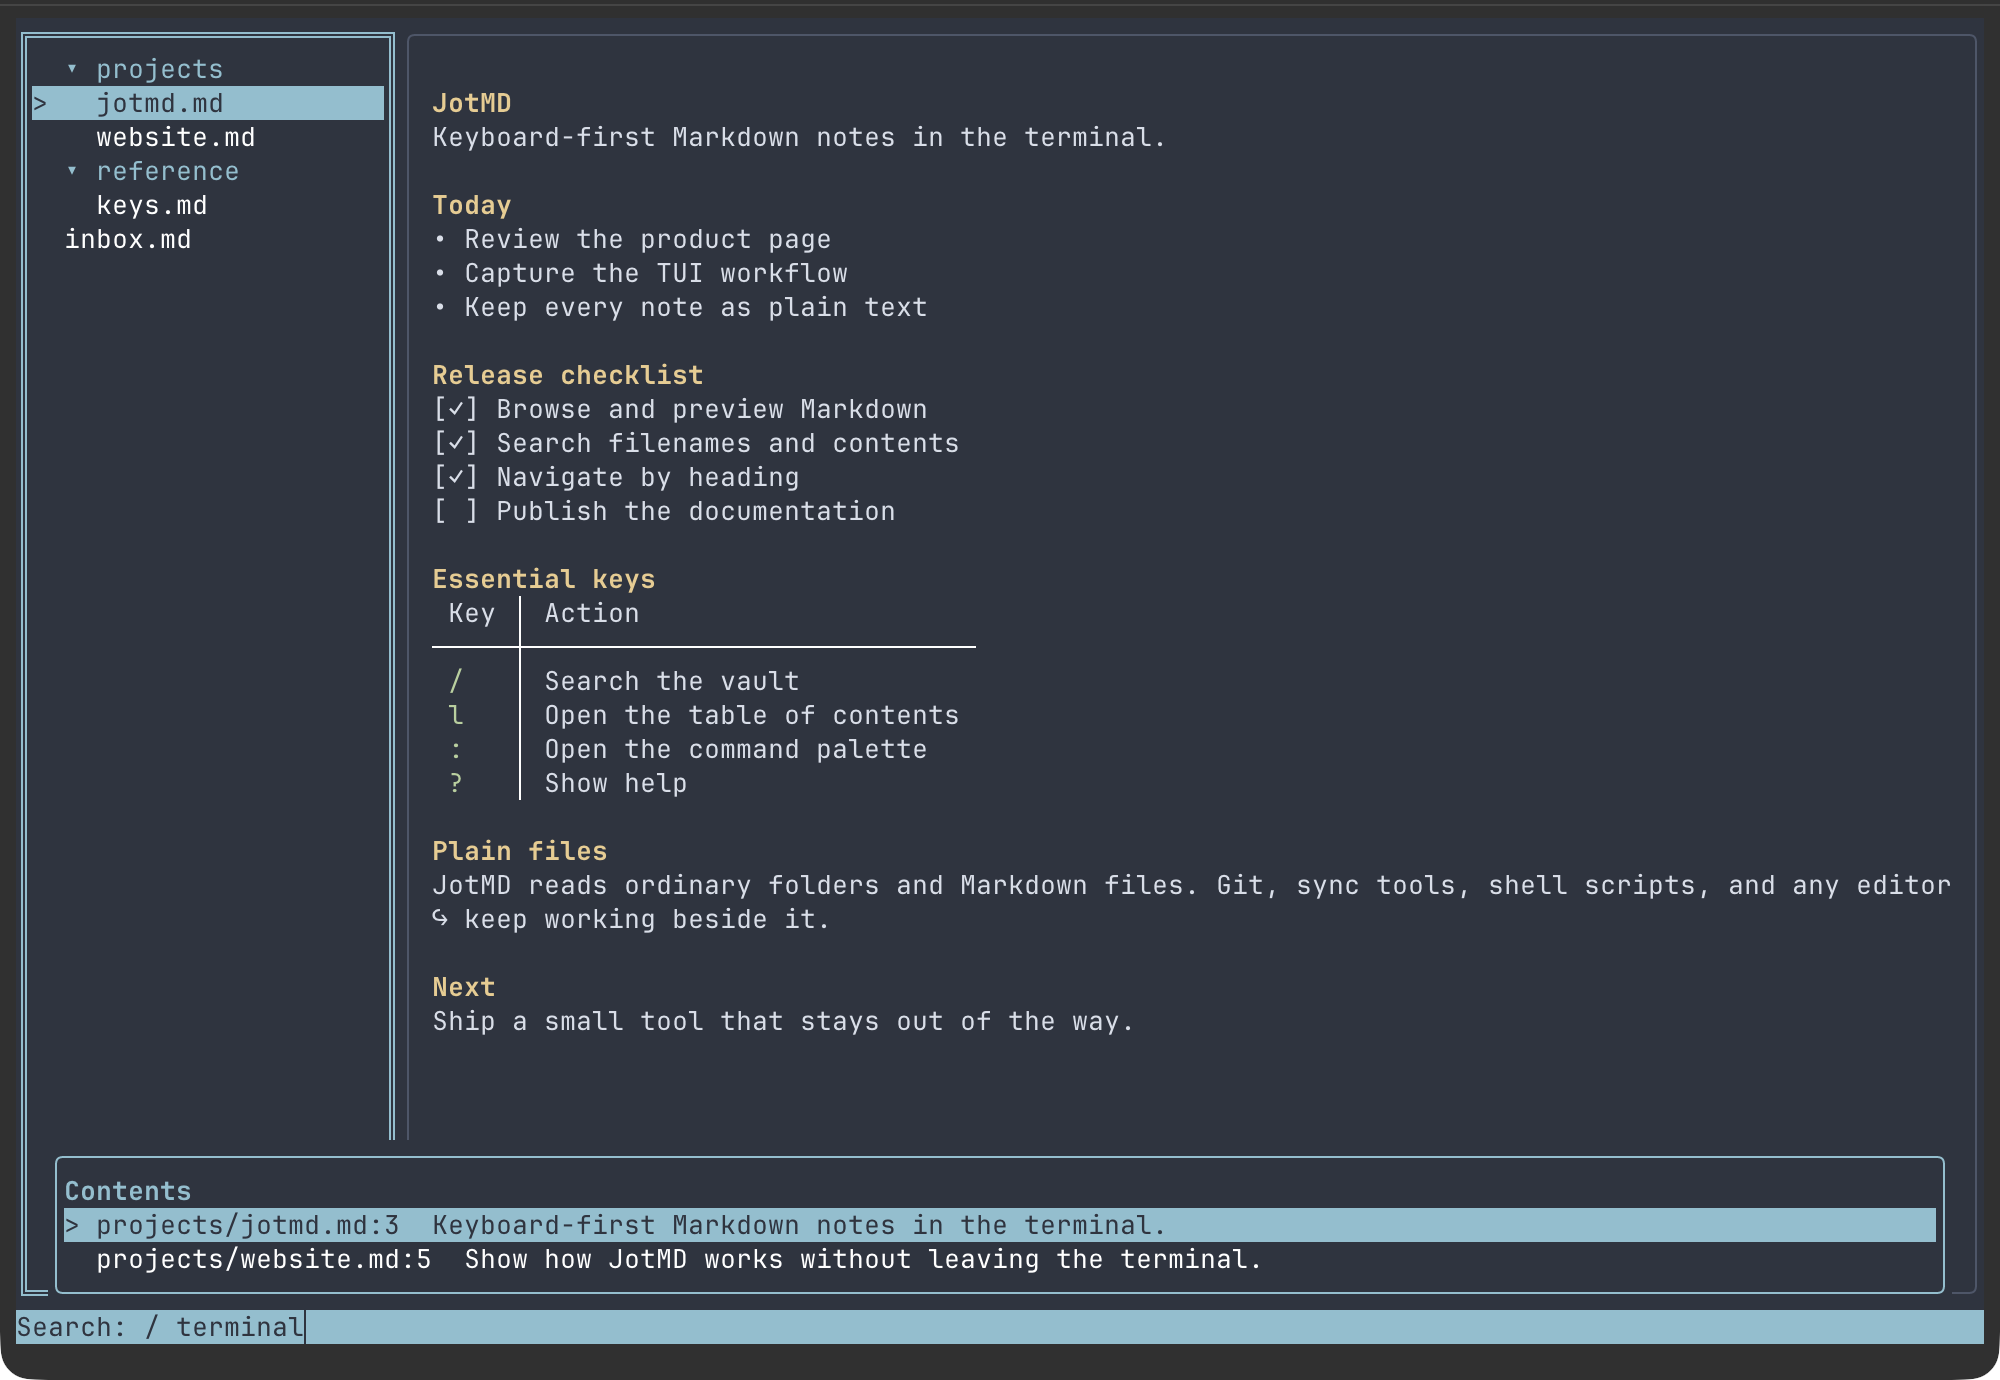Click the Action column header
This screenshot has height=1380, width=2000.
pos(592,613)
